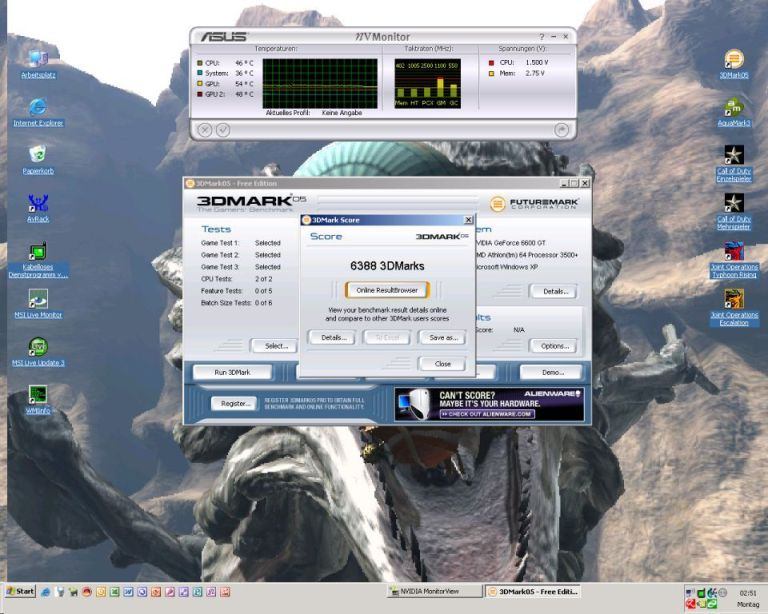The image size is (768, 614).
Task: Click the Options button in 3DMark05
Action: coord(554,346)
